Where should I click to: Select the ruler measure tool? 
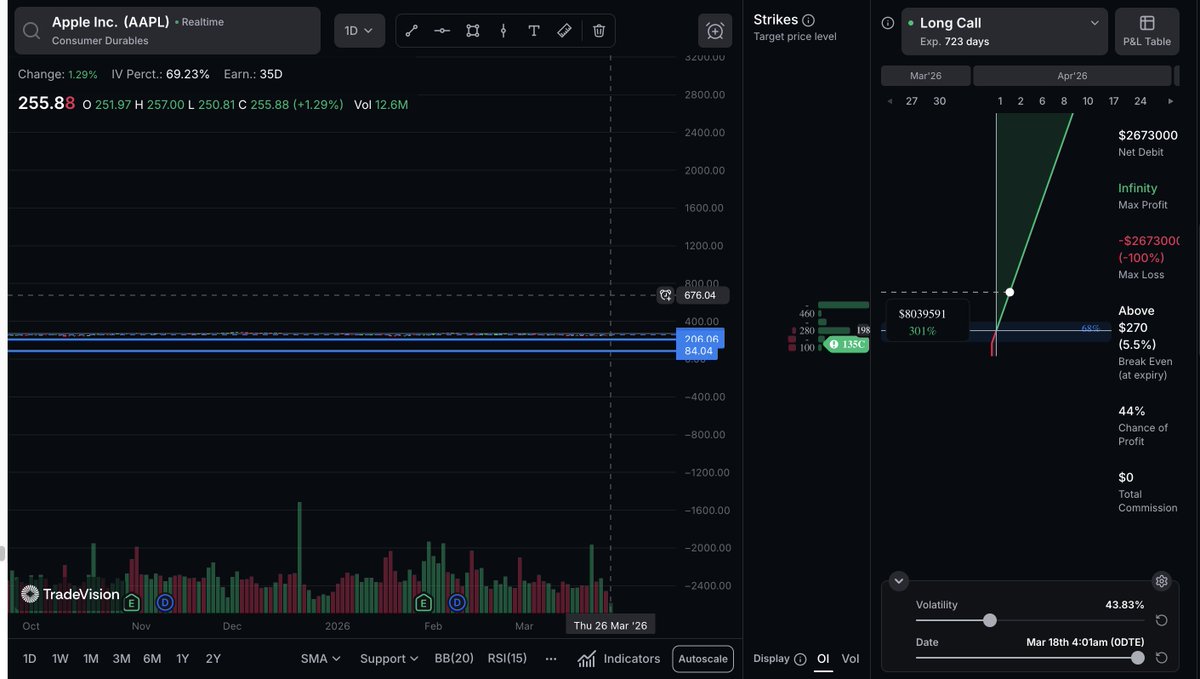pos(564,31)
